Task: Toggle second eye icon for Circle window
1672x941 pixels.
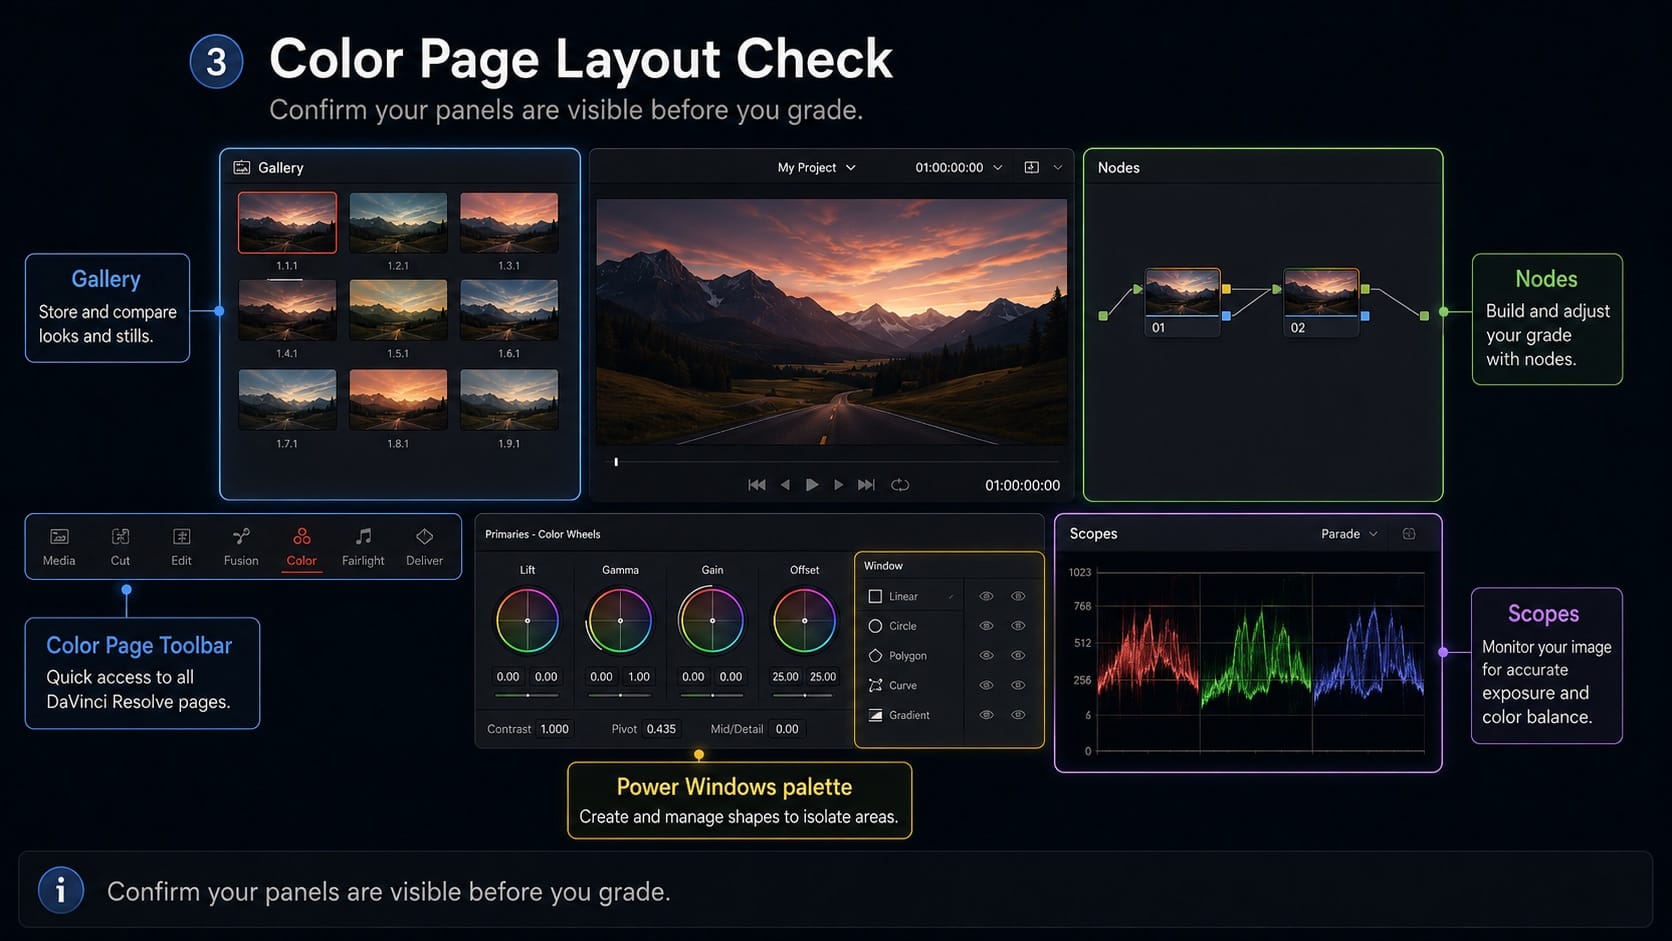Action: (1018, 626)
